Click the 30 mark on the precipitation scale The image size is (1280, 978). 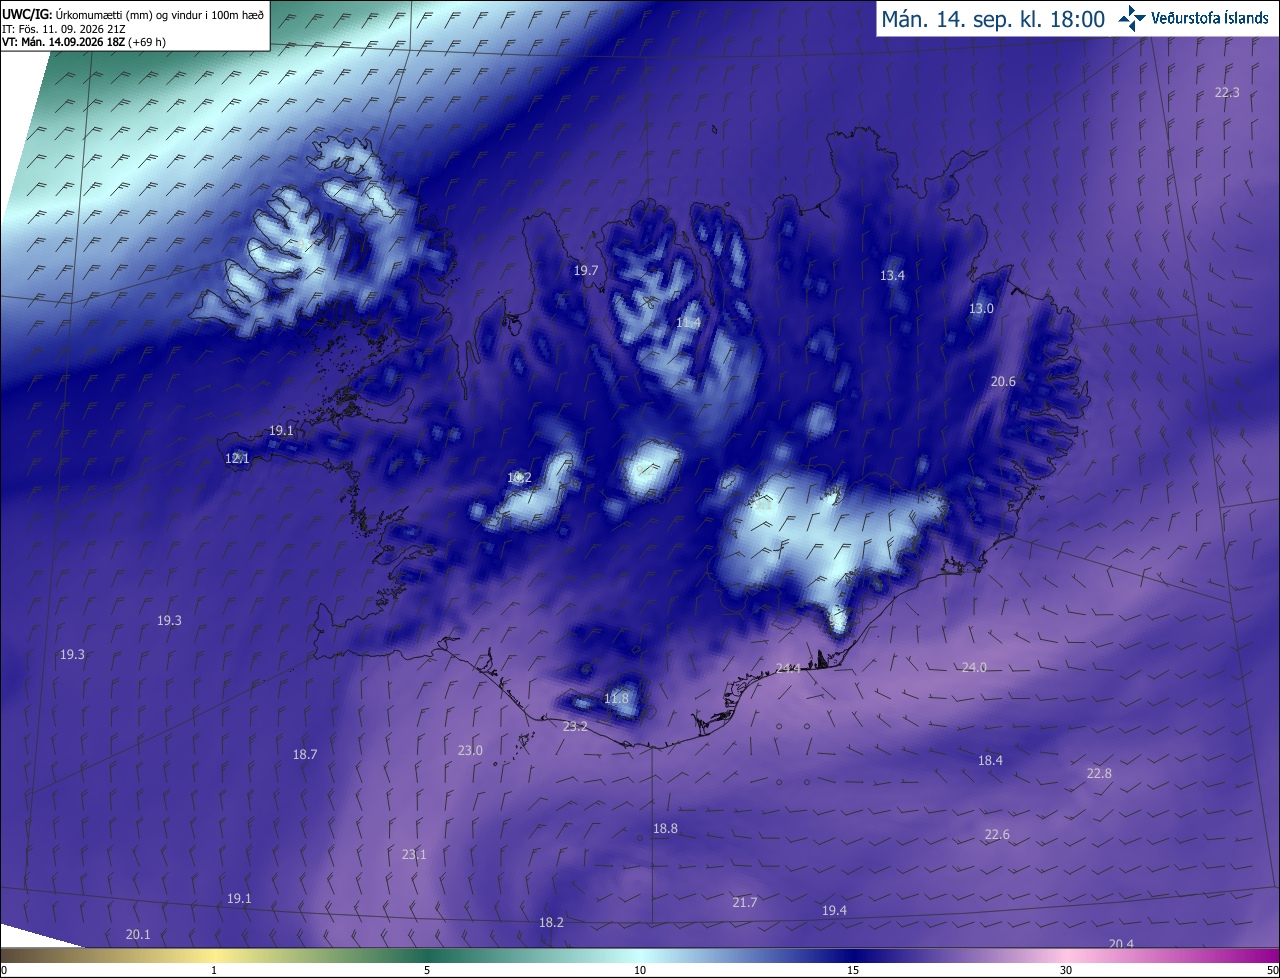1066,970
